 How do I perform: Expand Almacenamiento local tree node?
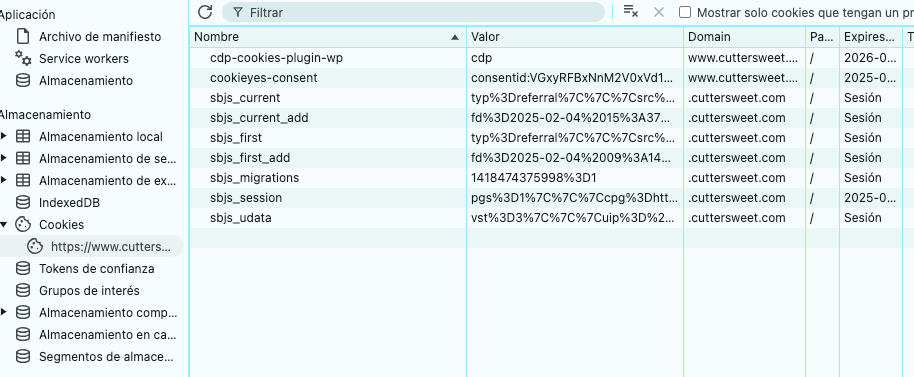4,136
